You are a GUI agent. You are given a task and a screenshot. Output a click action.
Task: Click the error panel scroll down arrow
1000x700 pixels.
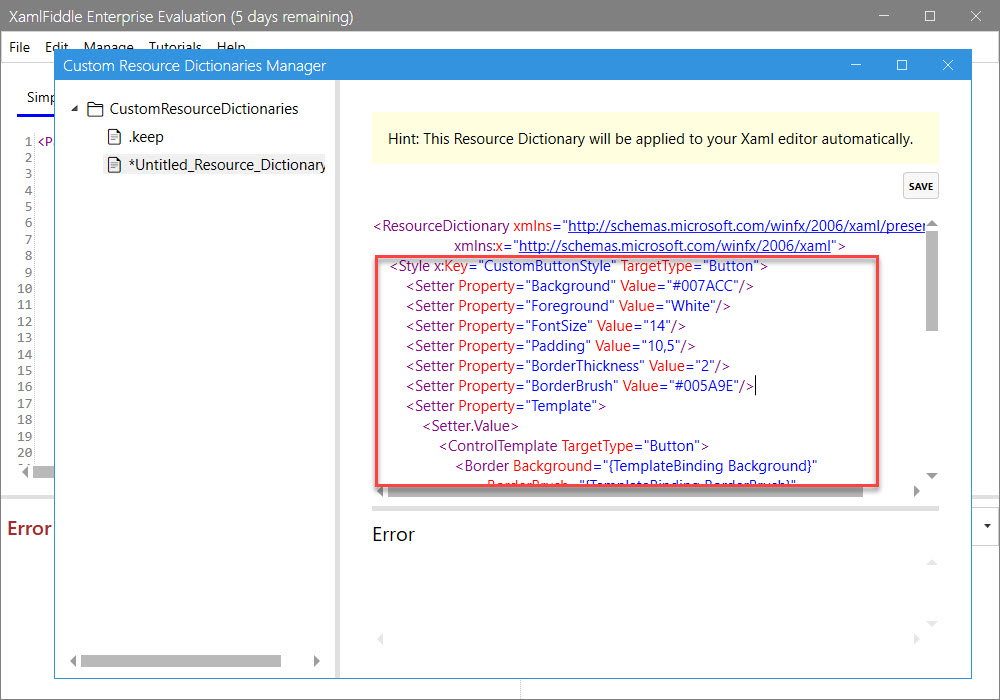tap(932, 623)
